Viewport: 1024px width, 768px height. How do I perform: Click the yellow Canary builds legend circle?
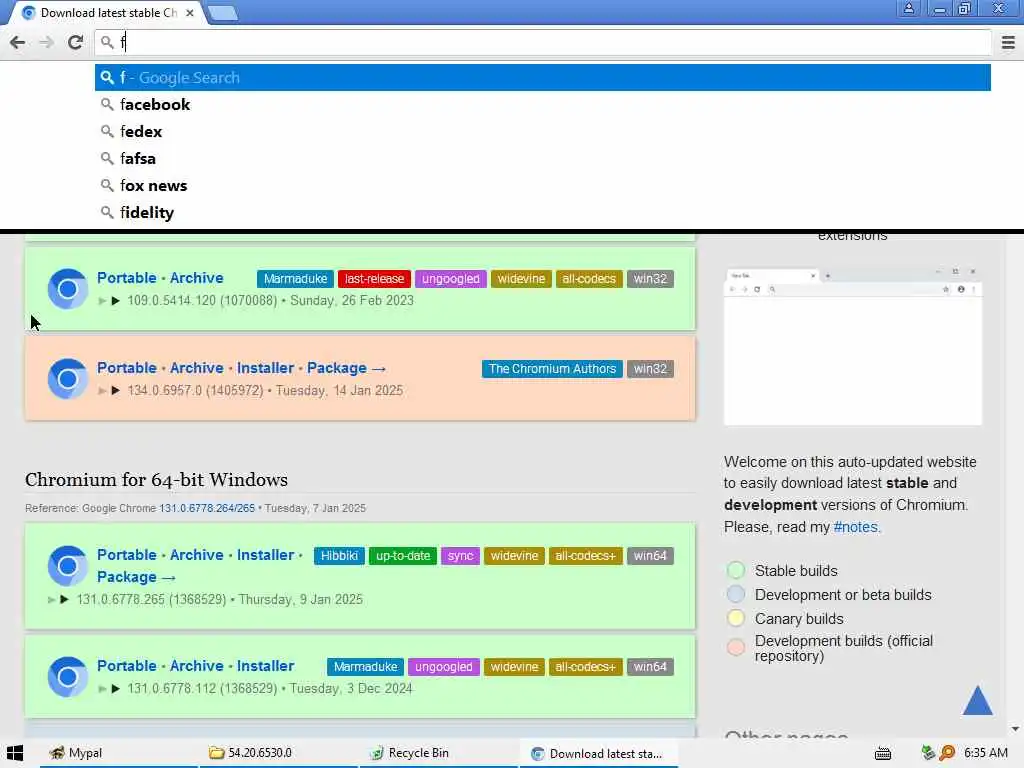click(736, 618)
